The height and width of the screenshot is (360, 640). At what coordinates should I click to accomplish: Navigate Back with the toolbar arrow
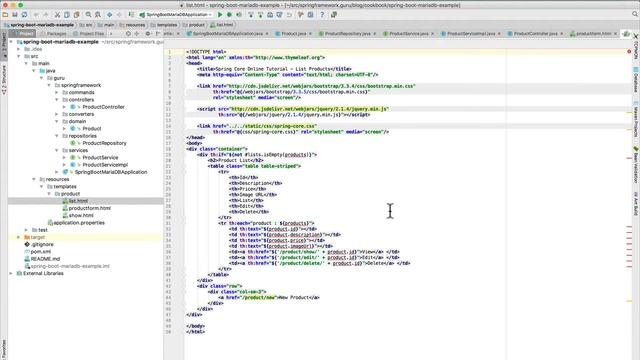click(109, 15)
